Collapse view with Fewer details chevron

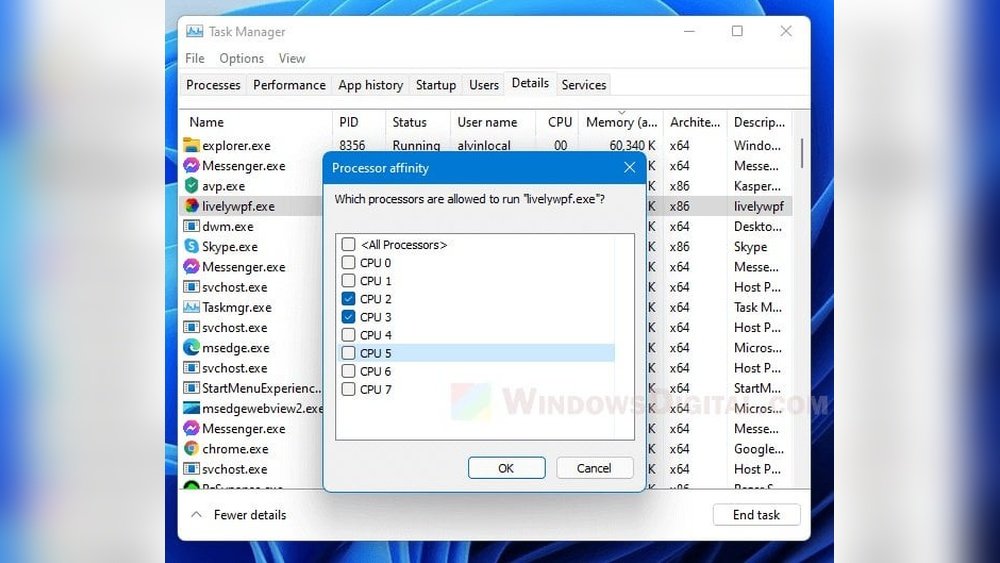(196, 515)
